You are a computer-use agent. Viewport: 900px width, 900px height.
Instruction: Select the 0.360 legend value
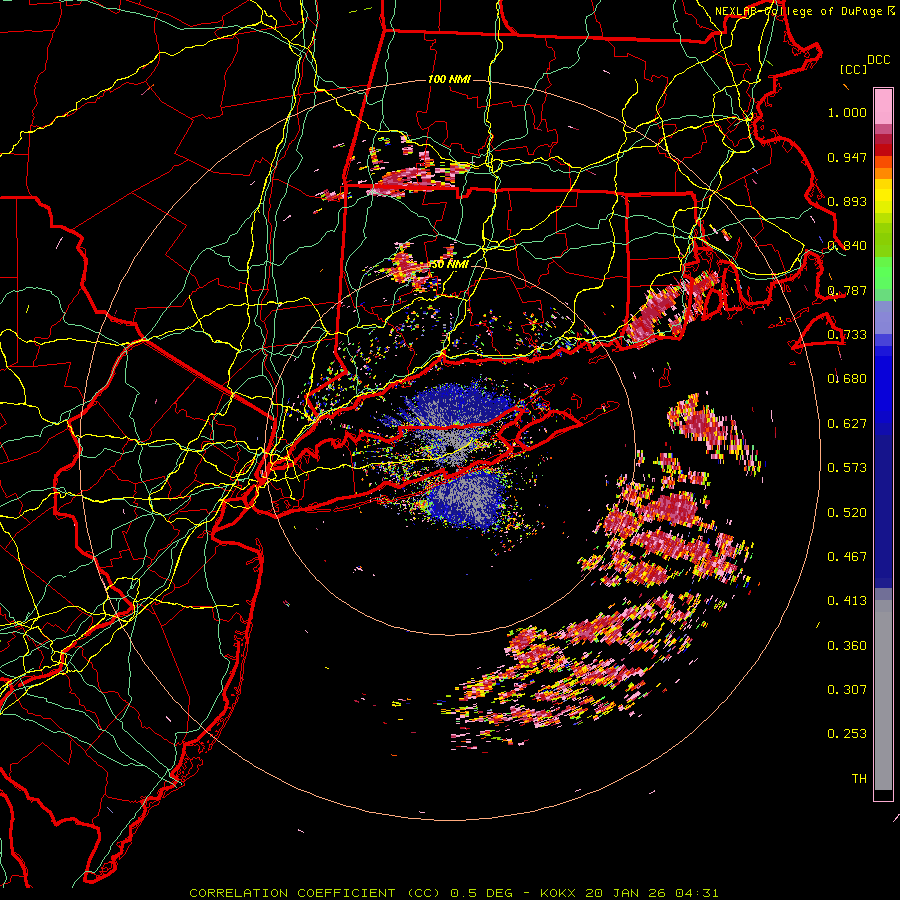[x=847, y=645]
